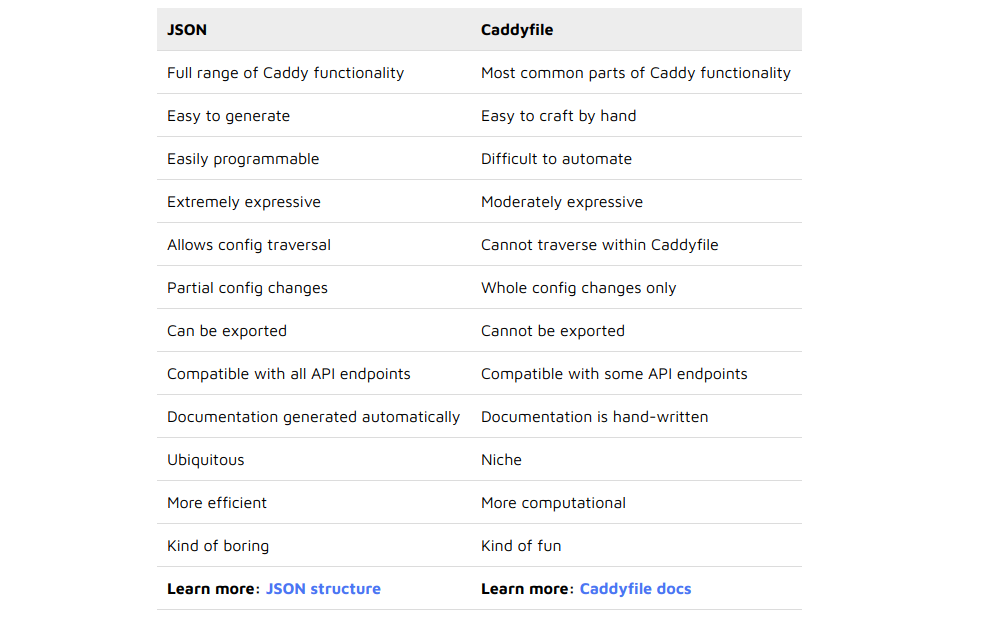Click the 'Easily programmable' cell
1007x641 pixels.
point(243,159)
